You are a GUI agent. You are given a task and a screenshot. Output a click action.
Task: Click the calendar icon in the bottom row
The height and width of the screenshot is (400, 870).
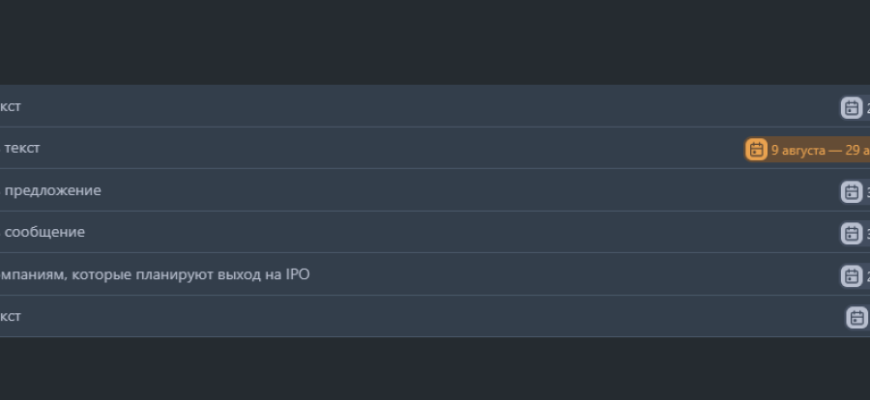857,318
